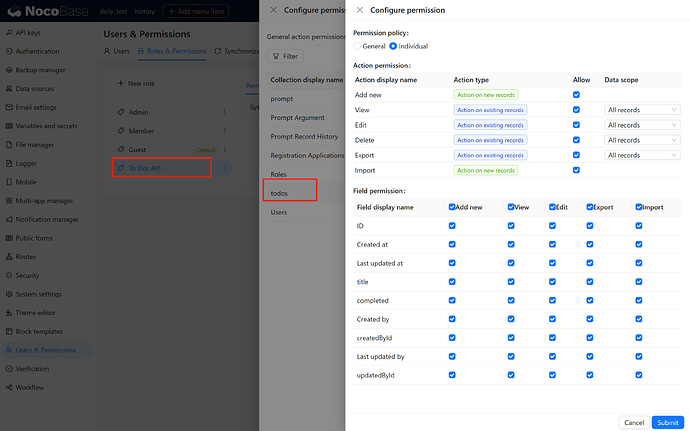Uncheck Allow for the Add new action

click(x=576, y=95)
